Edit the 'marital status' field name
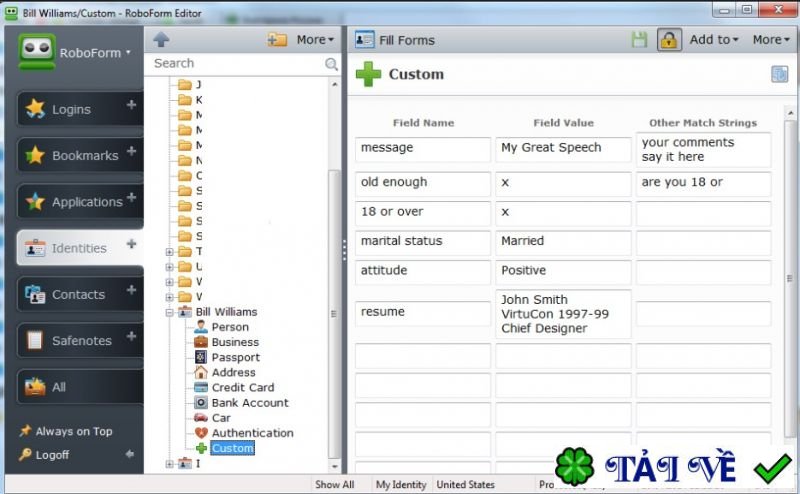 [423, 243]
